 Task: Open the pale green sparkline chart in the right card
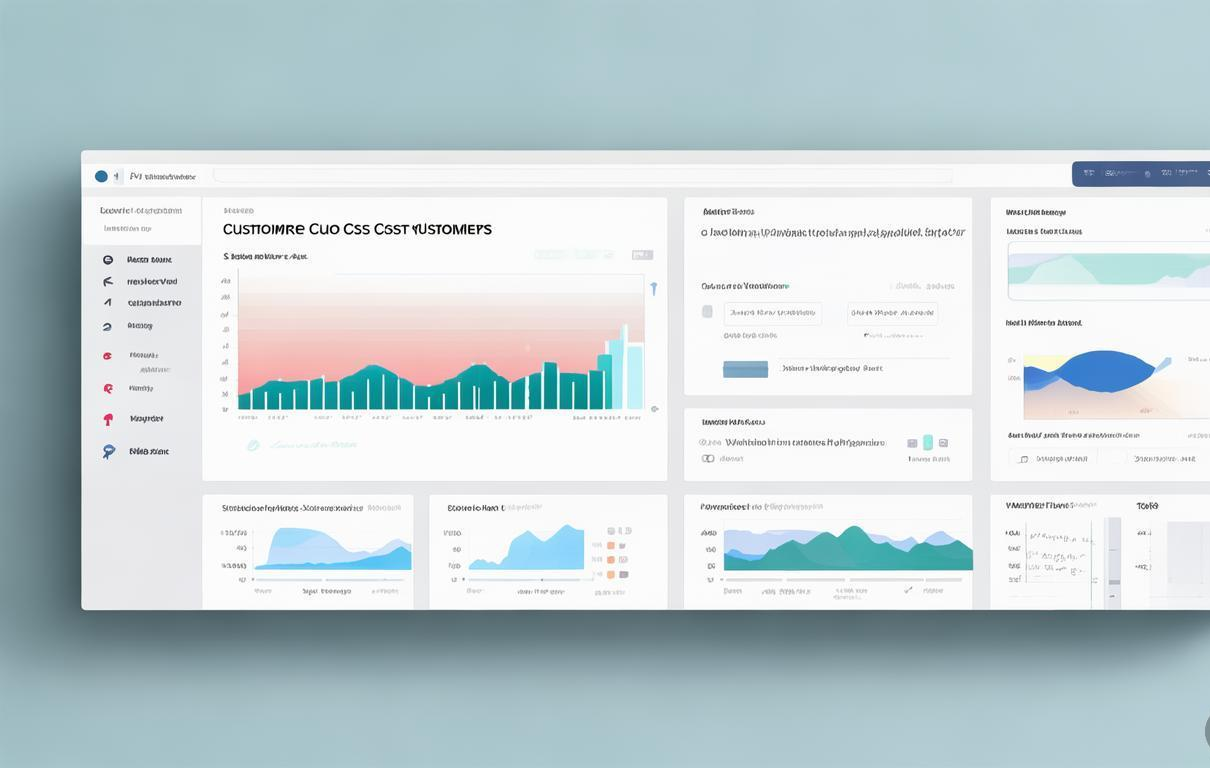click(x=1109, y=270)
